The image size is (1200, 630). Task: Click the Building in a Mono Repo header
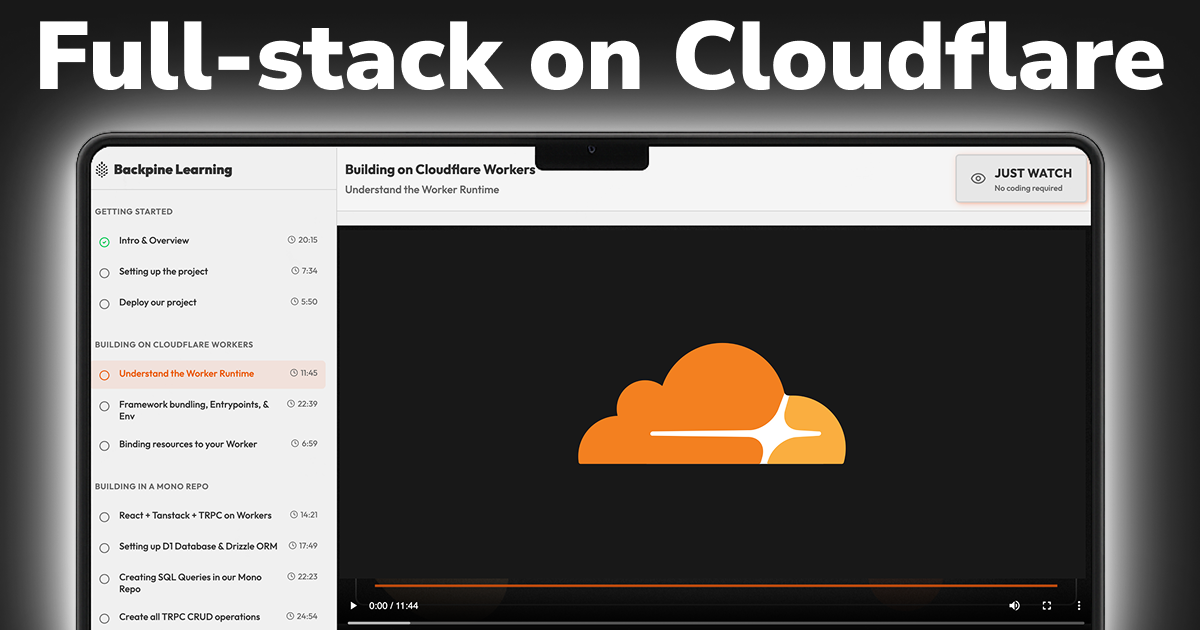[x=152, y=487]
